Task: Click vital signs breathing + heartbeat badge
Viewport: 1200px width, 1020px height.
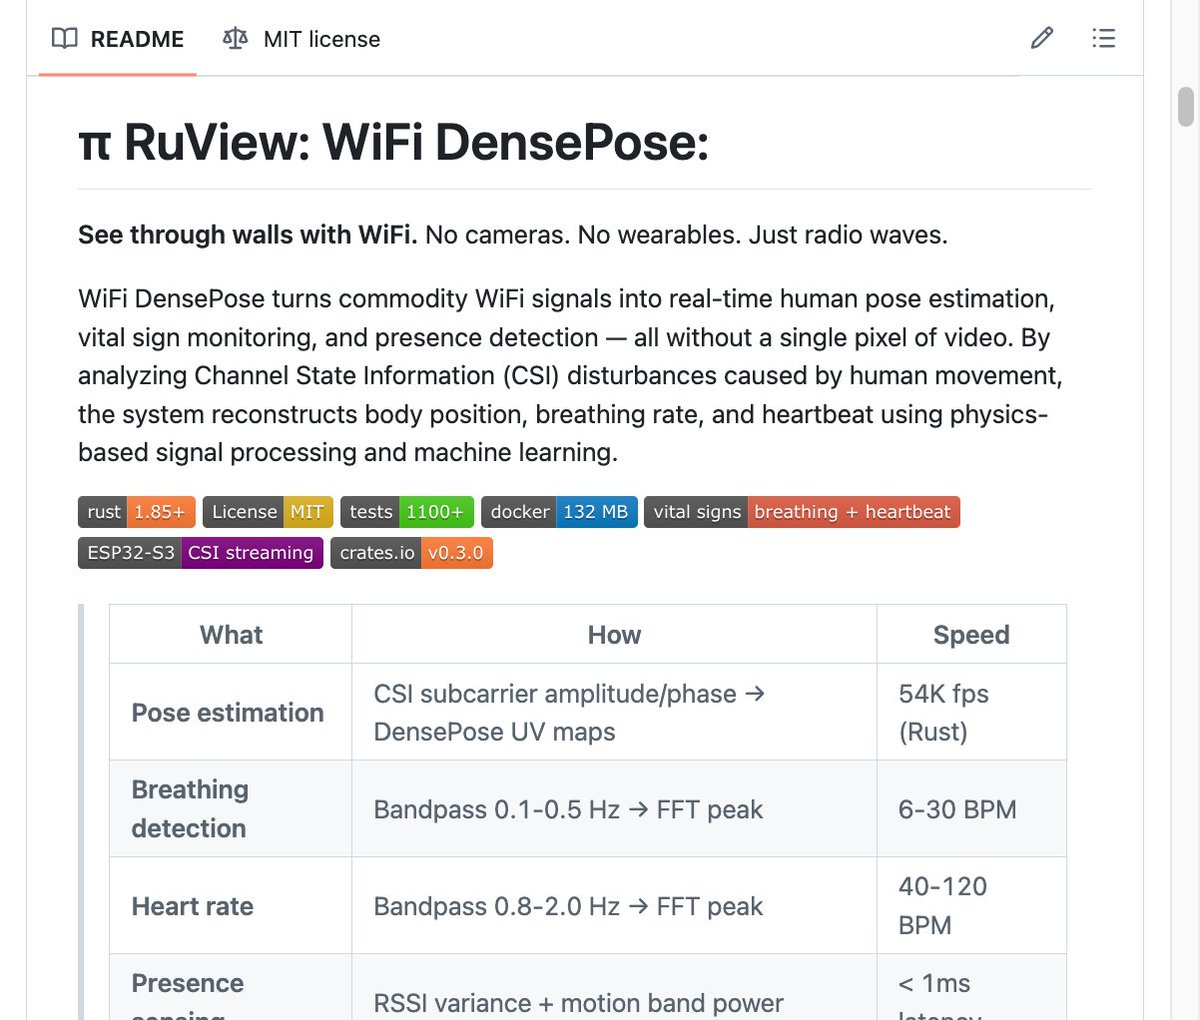Action: coord(802,512)
